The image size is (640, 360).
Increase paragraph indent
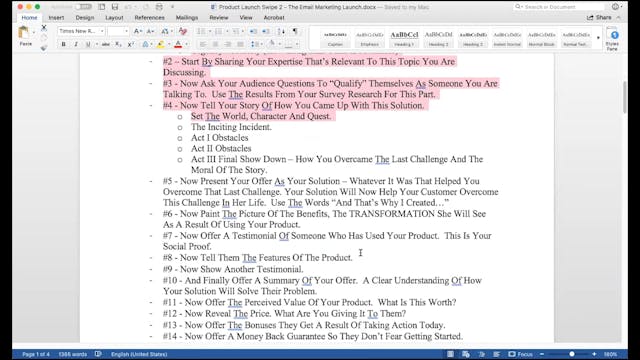tap(266, 31)
